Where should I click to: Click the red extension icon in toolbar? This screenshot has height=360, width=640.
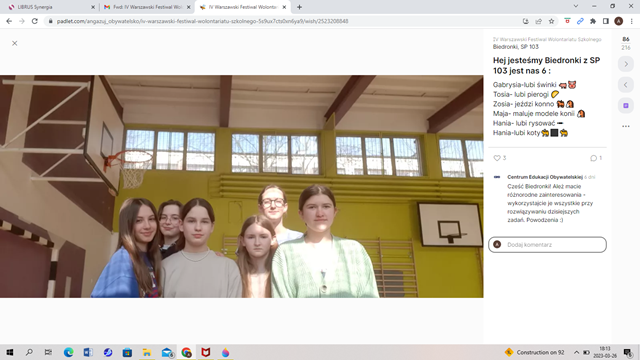pos(567,21)
